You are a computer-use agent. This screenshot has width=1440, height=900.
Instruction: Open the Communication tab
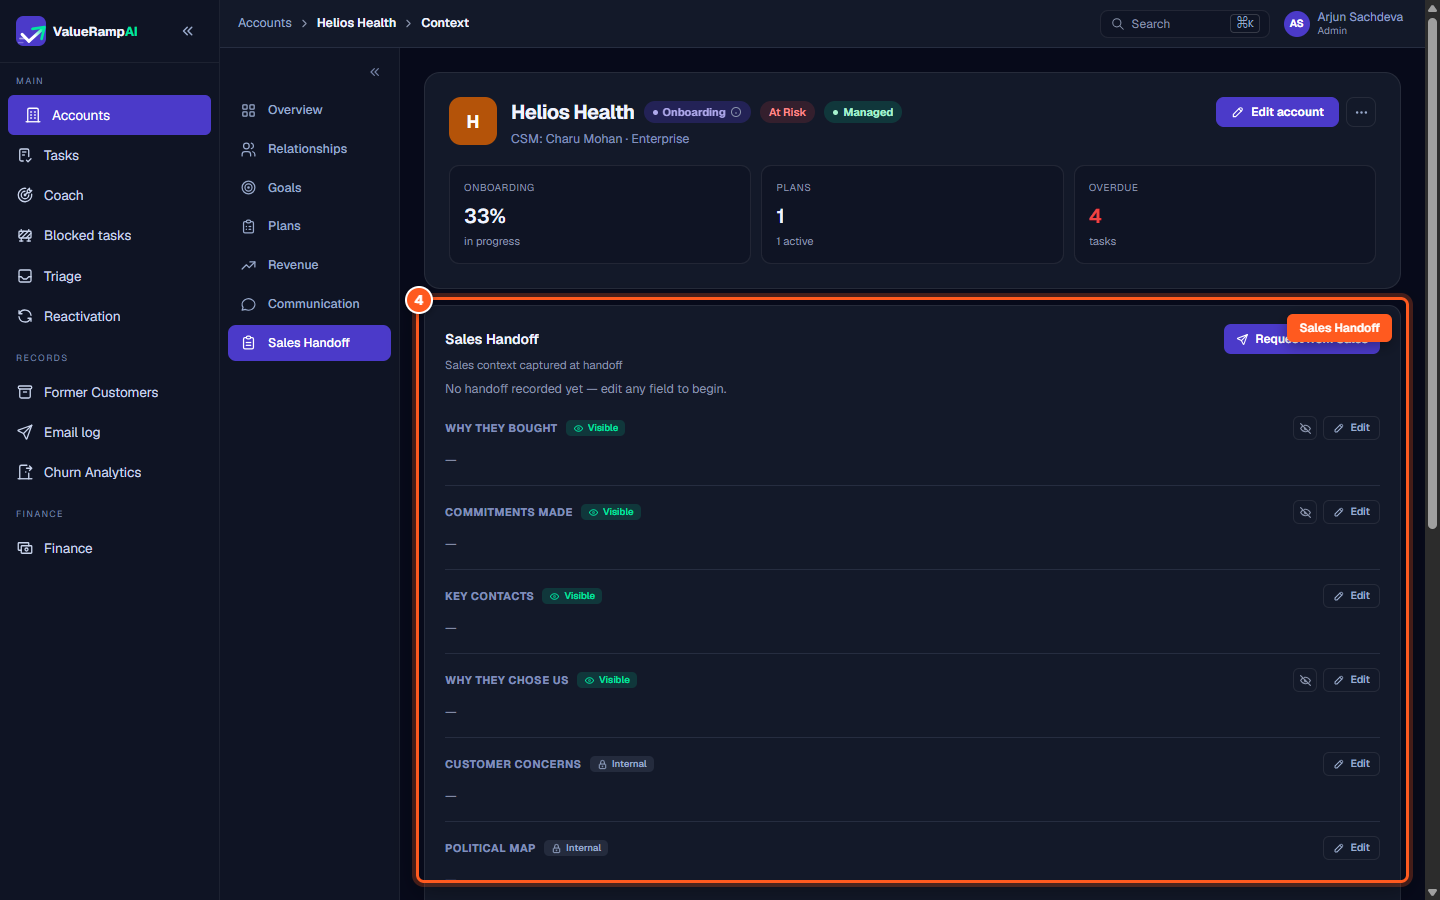(x=309, y=304)
